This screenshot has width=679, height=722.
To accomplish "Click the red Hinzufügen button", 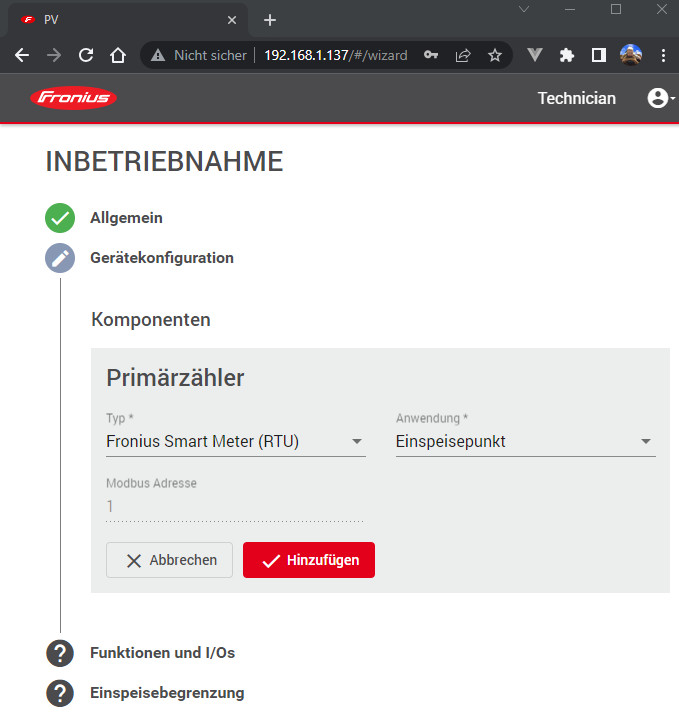I will [x=308, y=561].
